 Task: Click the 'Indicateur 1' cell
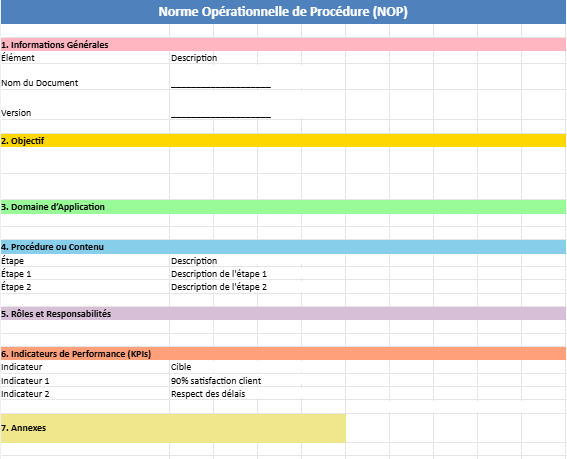tap(85, 381)
